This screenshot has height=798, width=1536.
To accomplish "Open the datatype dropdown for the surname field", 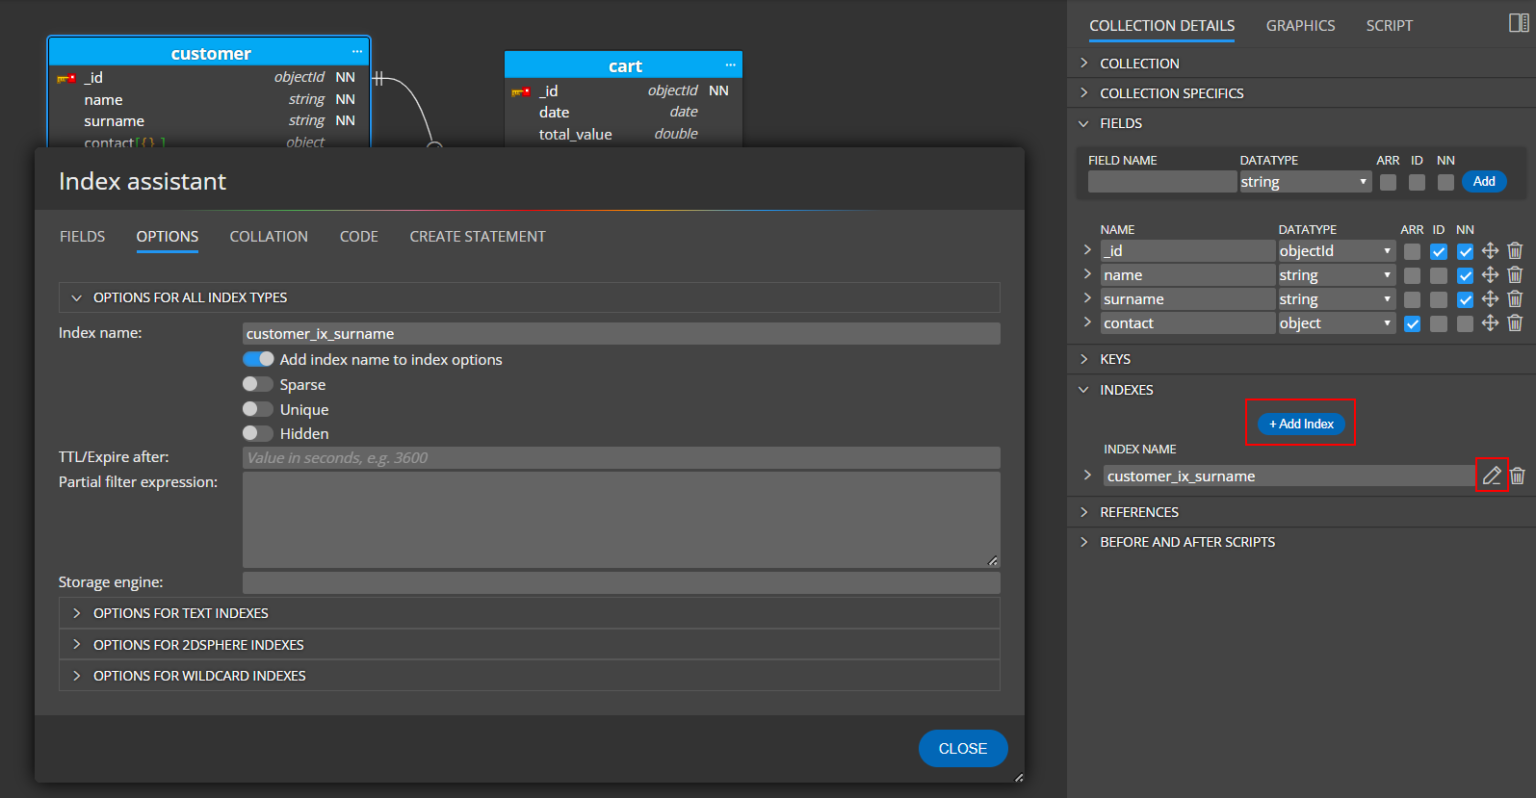I will click(x=1388, y=298).
